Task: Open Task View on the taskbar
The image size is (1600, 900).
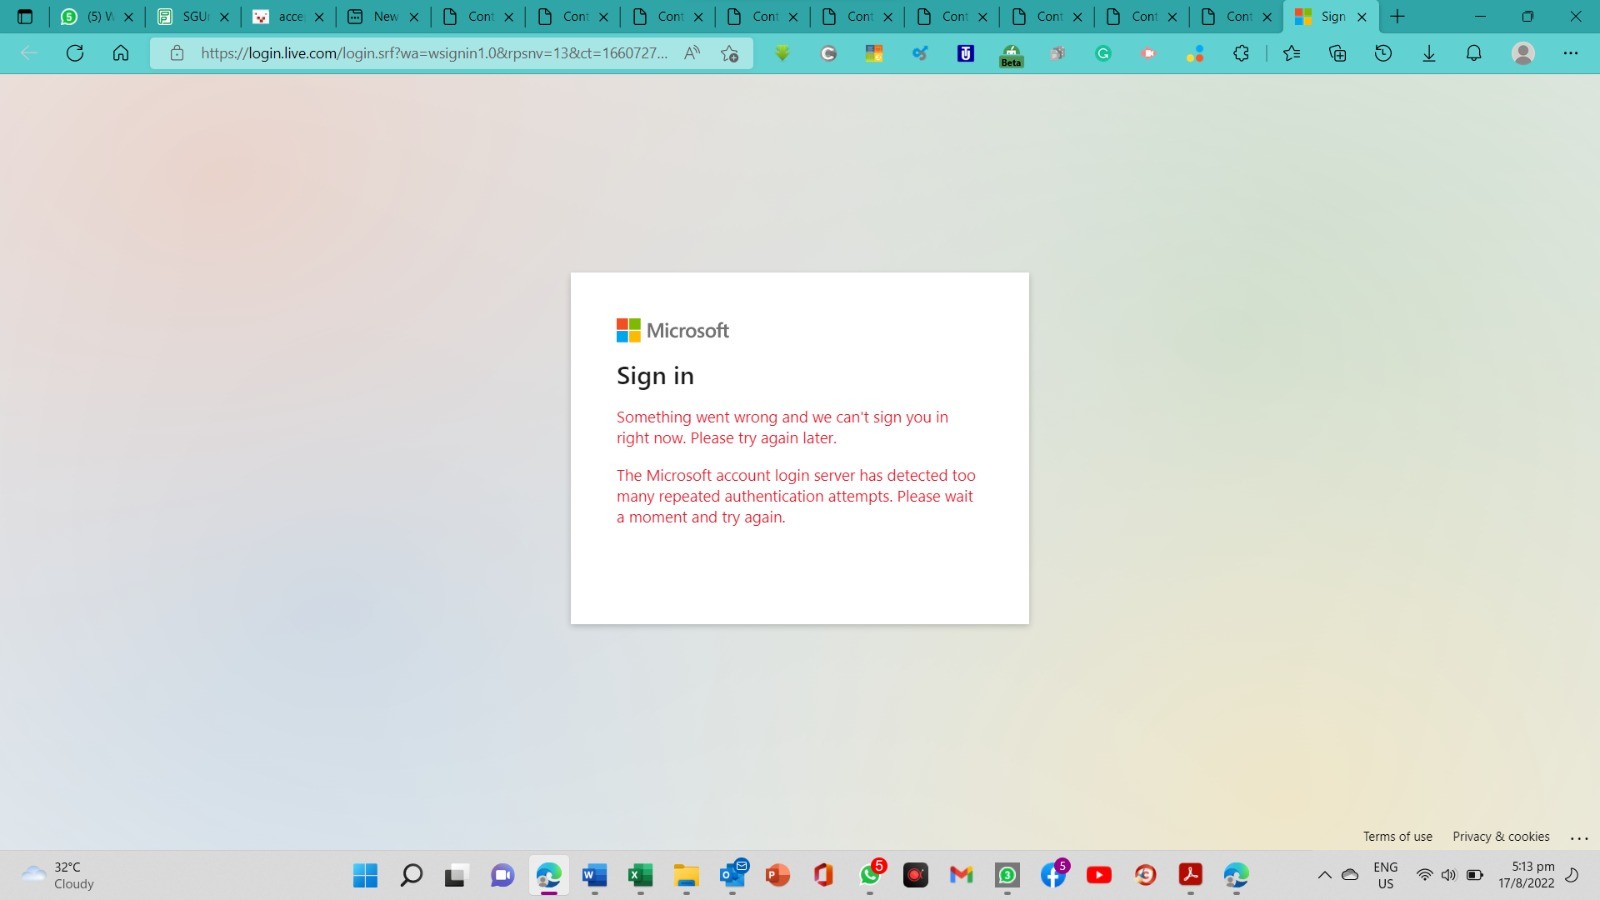Action: click(x=456, y=876)
